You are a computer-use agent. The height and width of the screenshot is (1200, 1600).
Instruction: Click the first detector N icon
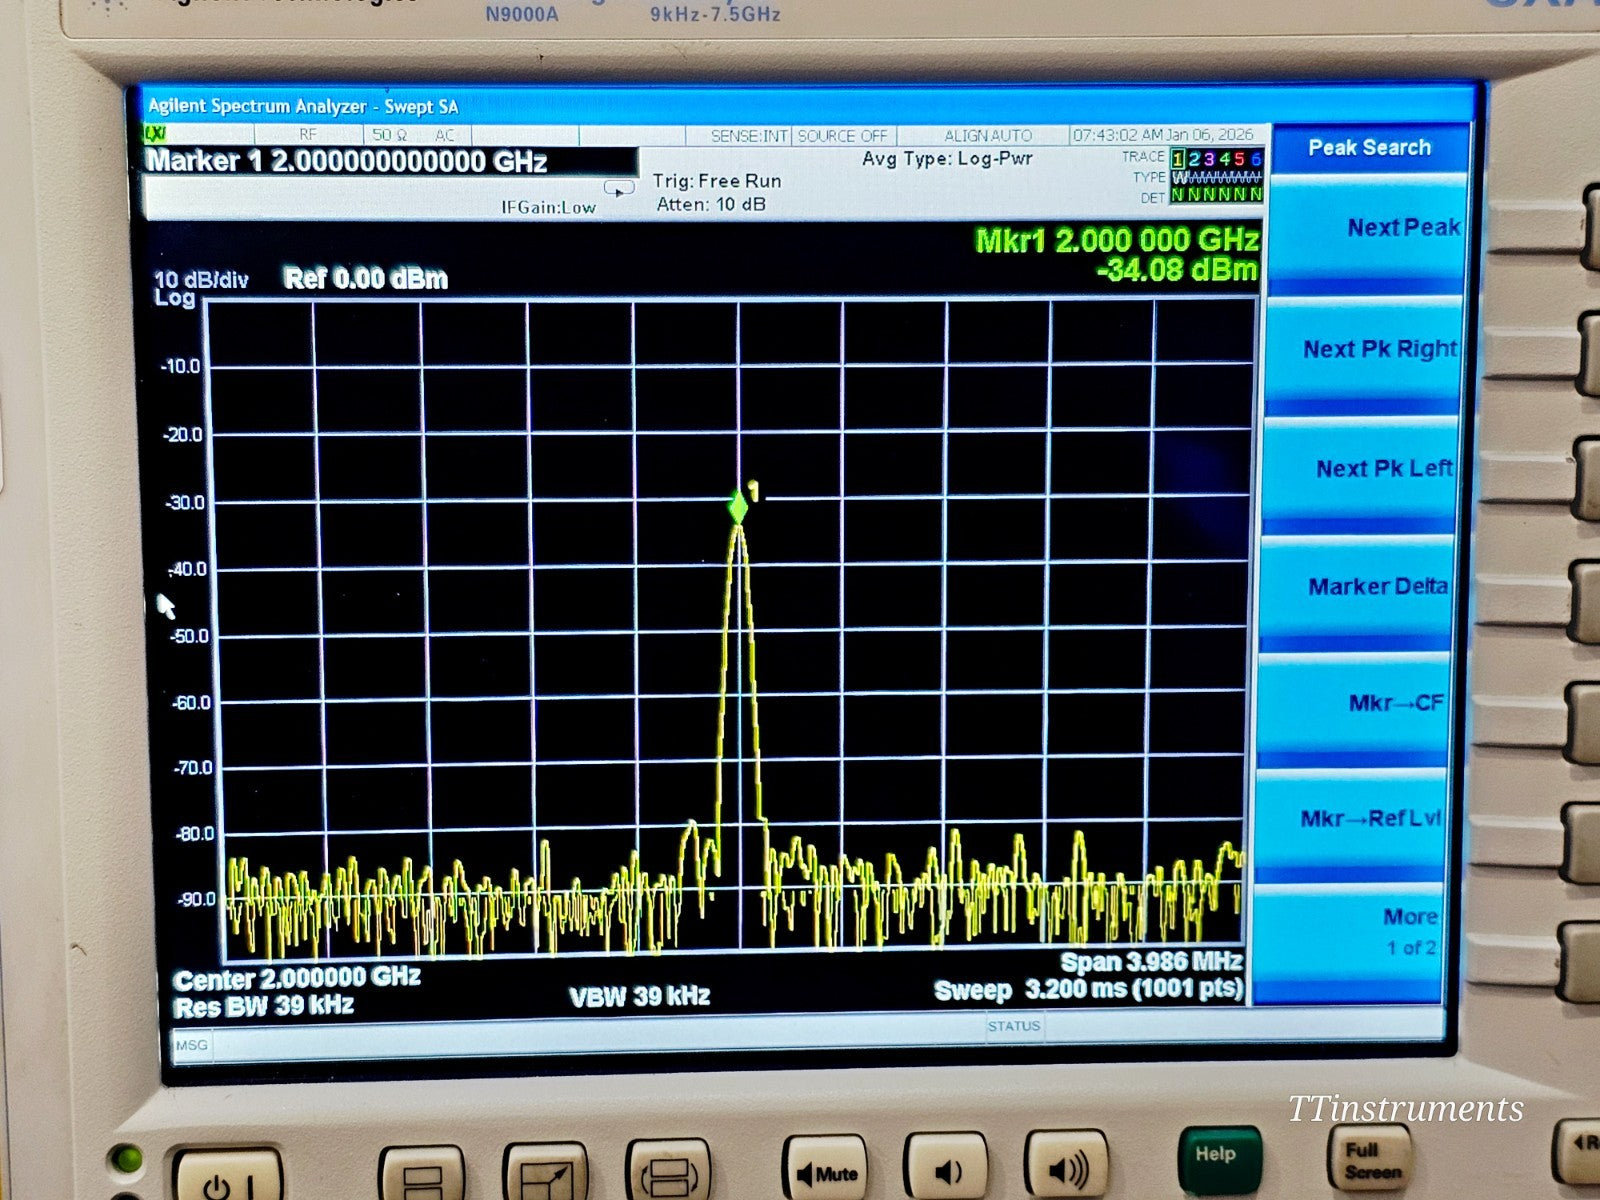[x=1179, y=194]
